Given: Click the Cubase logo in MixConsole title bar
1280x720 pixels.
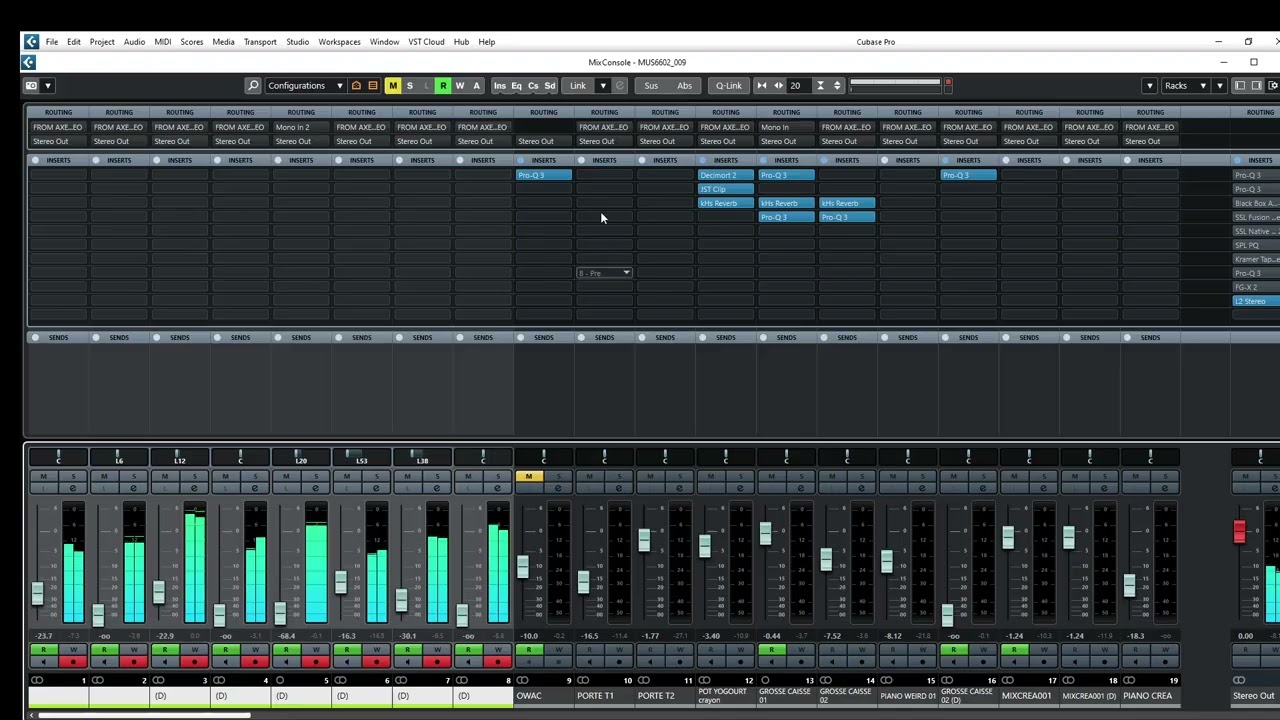Looking at the screenshot, I should pos(29,62).
